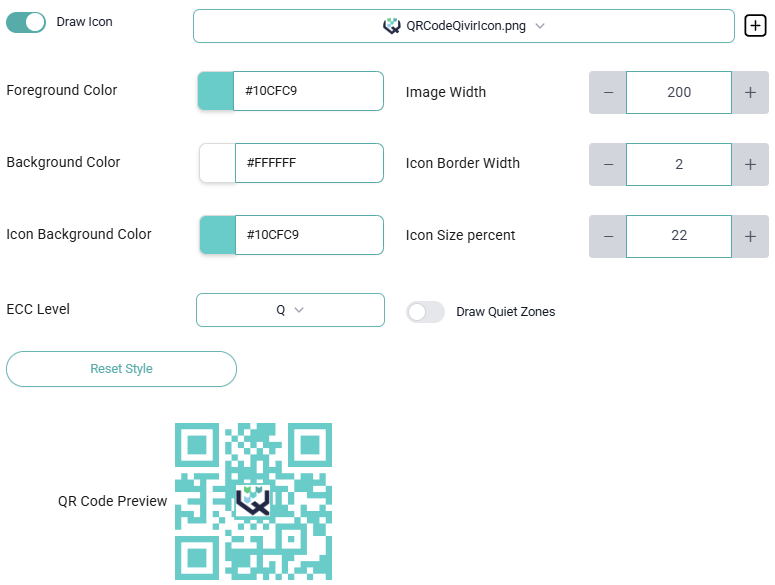Focus the Background Color hex field
This screenshot has width=775, height=585.
[308, 163]
